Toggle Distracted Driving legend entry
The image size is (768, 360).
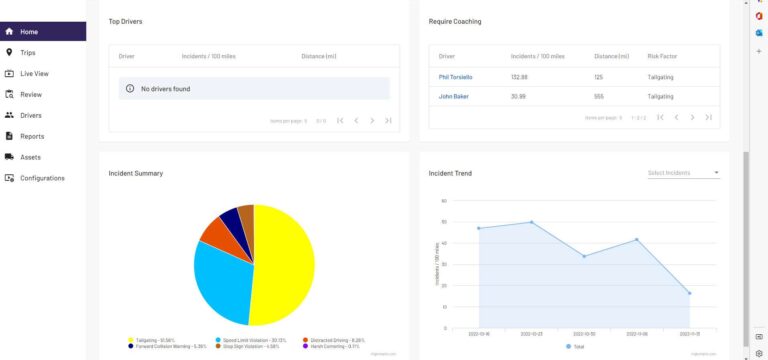click(x=334, y=340)
